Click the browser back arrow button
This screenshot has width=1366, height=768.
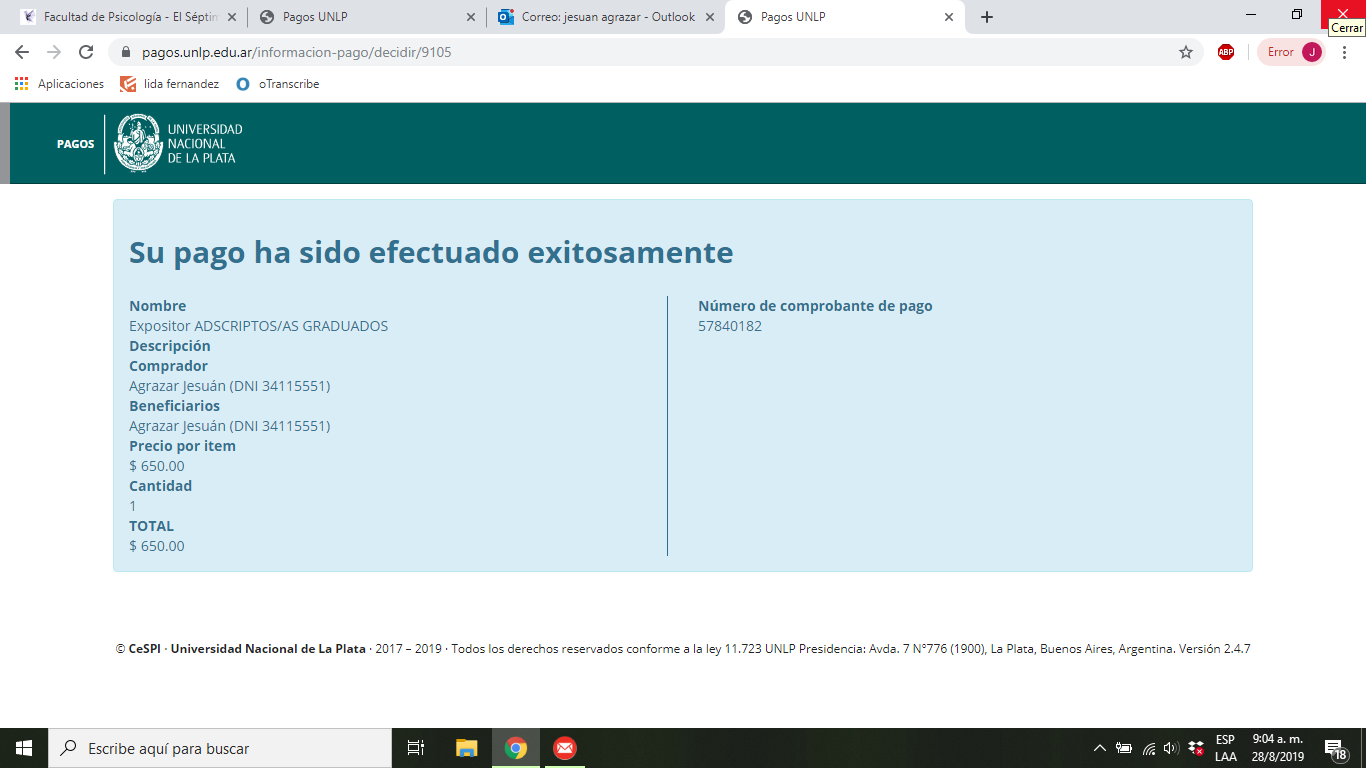coord(22,52)
